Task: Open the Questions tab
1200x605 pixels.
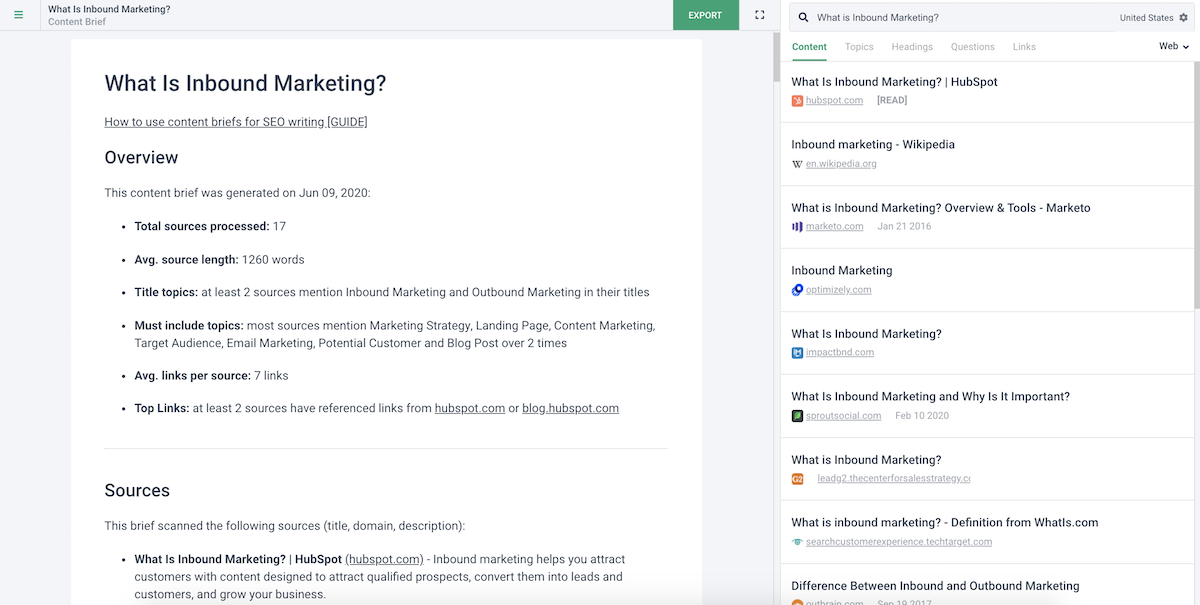Action: (972, 47)
